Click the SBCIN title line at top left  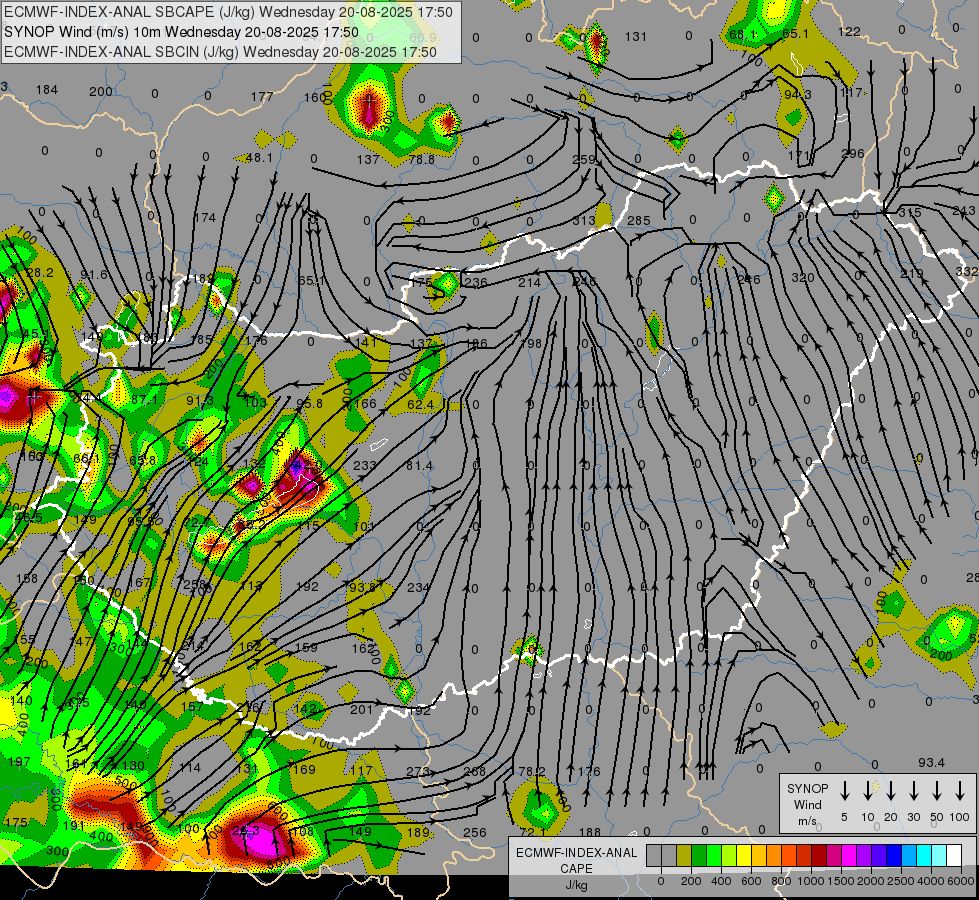(x=220, y=52)
